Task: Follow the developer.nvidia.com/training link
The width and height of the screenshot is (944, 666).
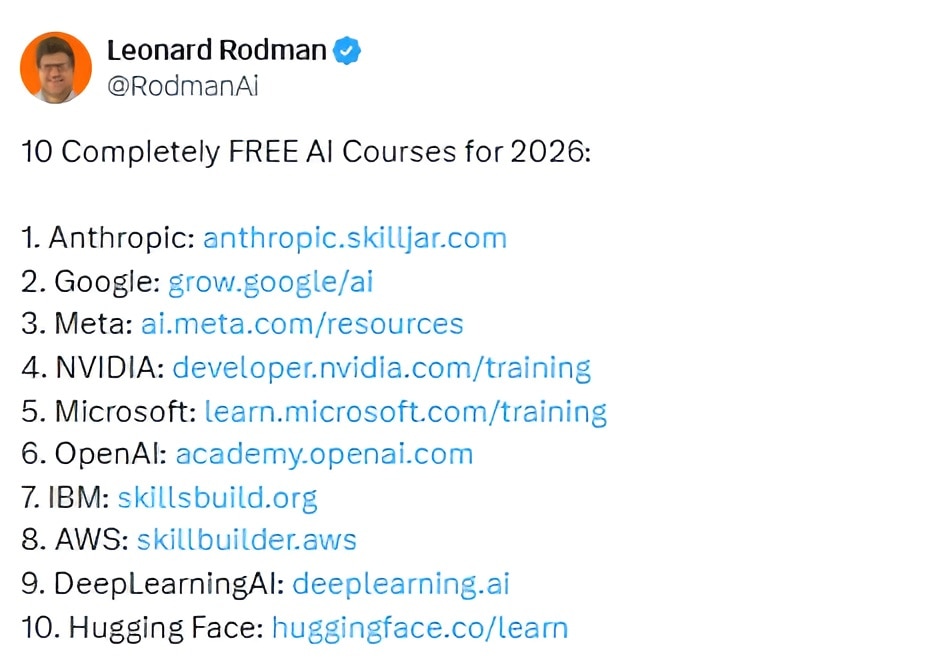Action: pyautogui.click(x=381, y=367)
